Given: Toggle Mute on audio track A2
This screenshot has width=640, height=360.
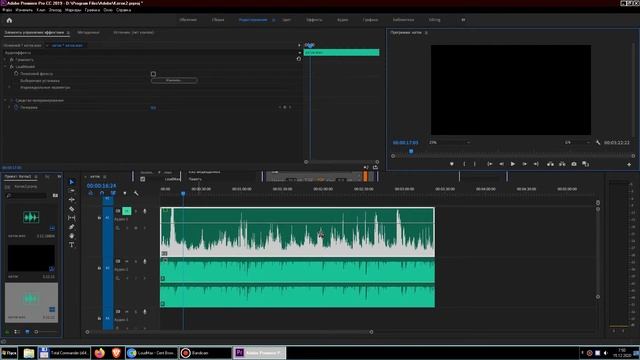Looking at the screenshot, I should (127, 261).
